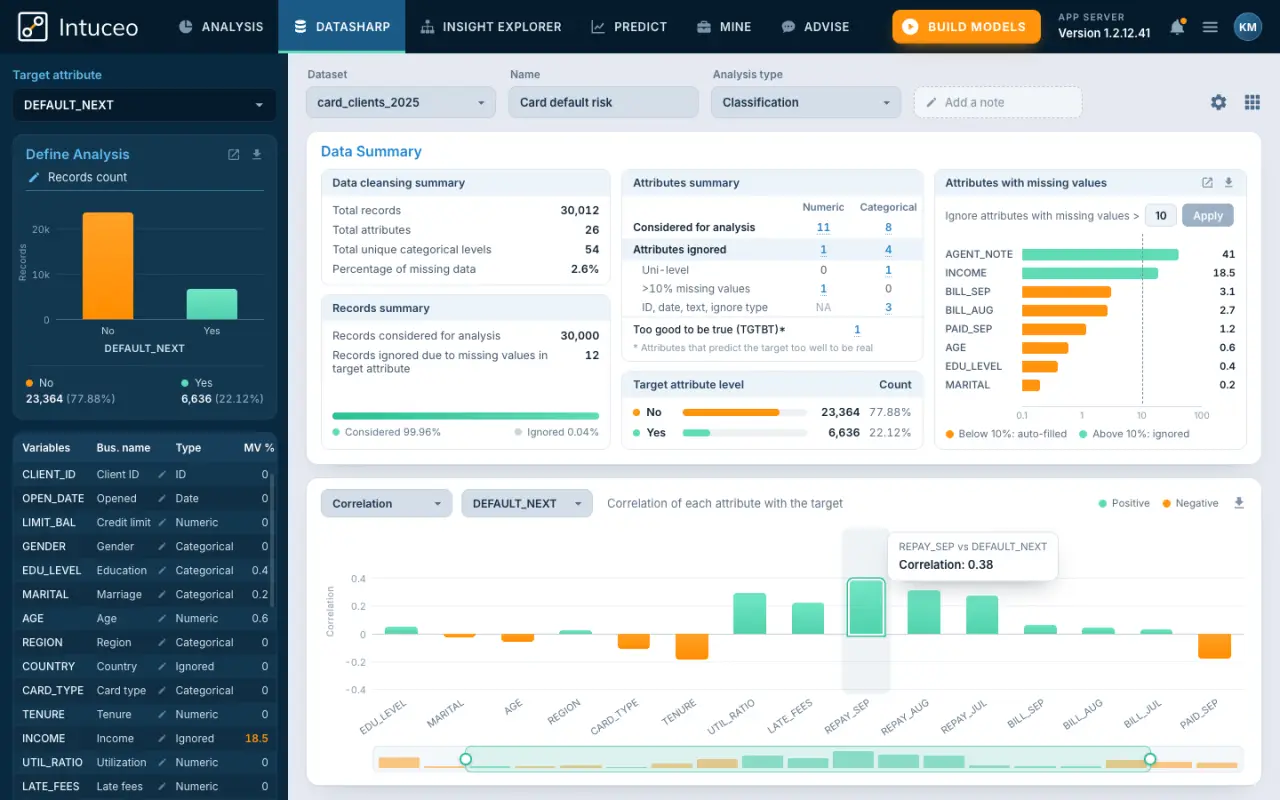Expand the Correlation chart type dropdown
This screenshot has height=800, width=1280.
pyautogui.click(x=386, y=503)
